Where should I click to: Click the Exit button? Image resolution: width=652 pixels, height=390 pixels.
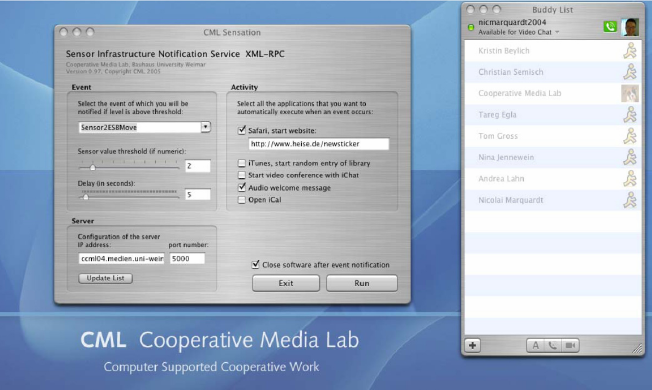[x=286, y=283]
